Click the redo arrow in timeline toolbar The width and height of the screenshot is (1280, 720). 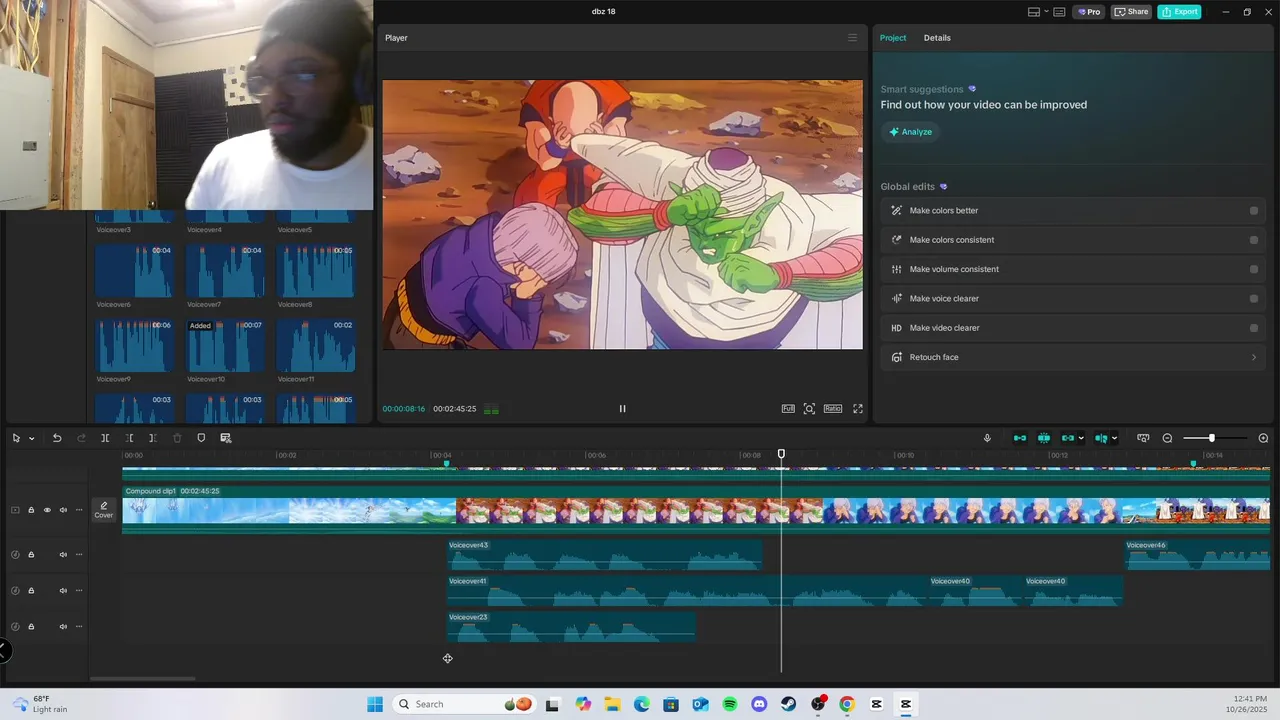81,438
